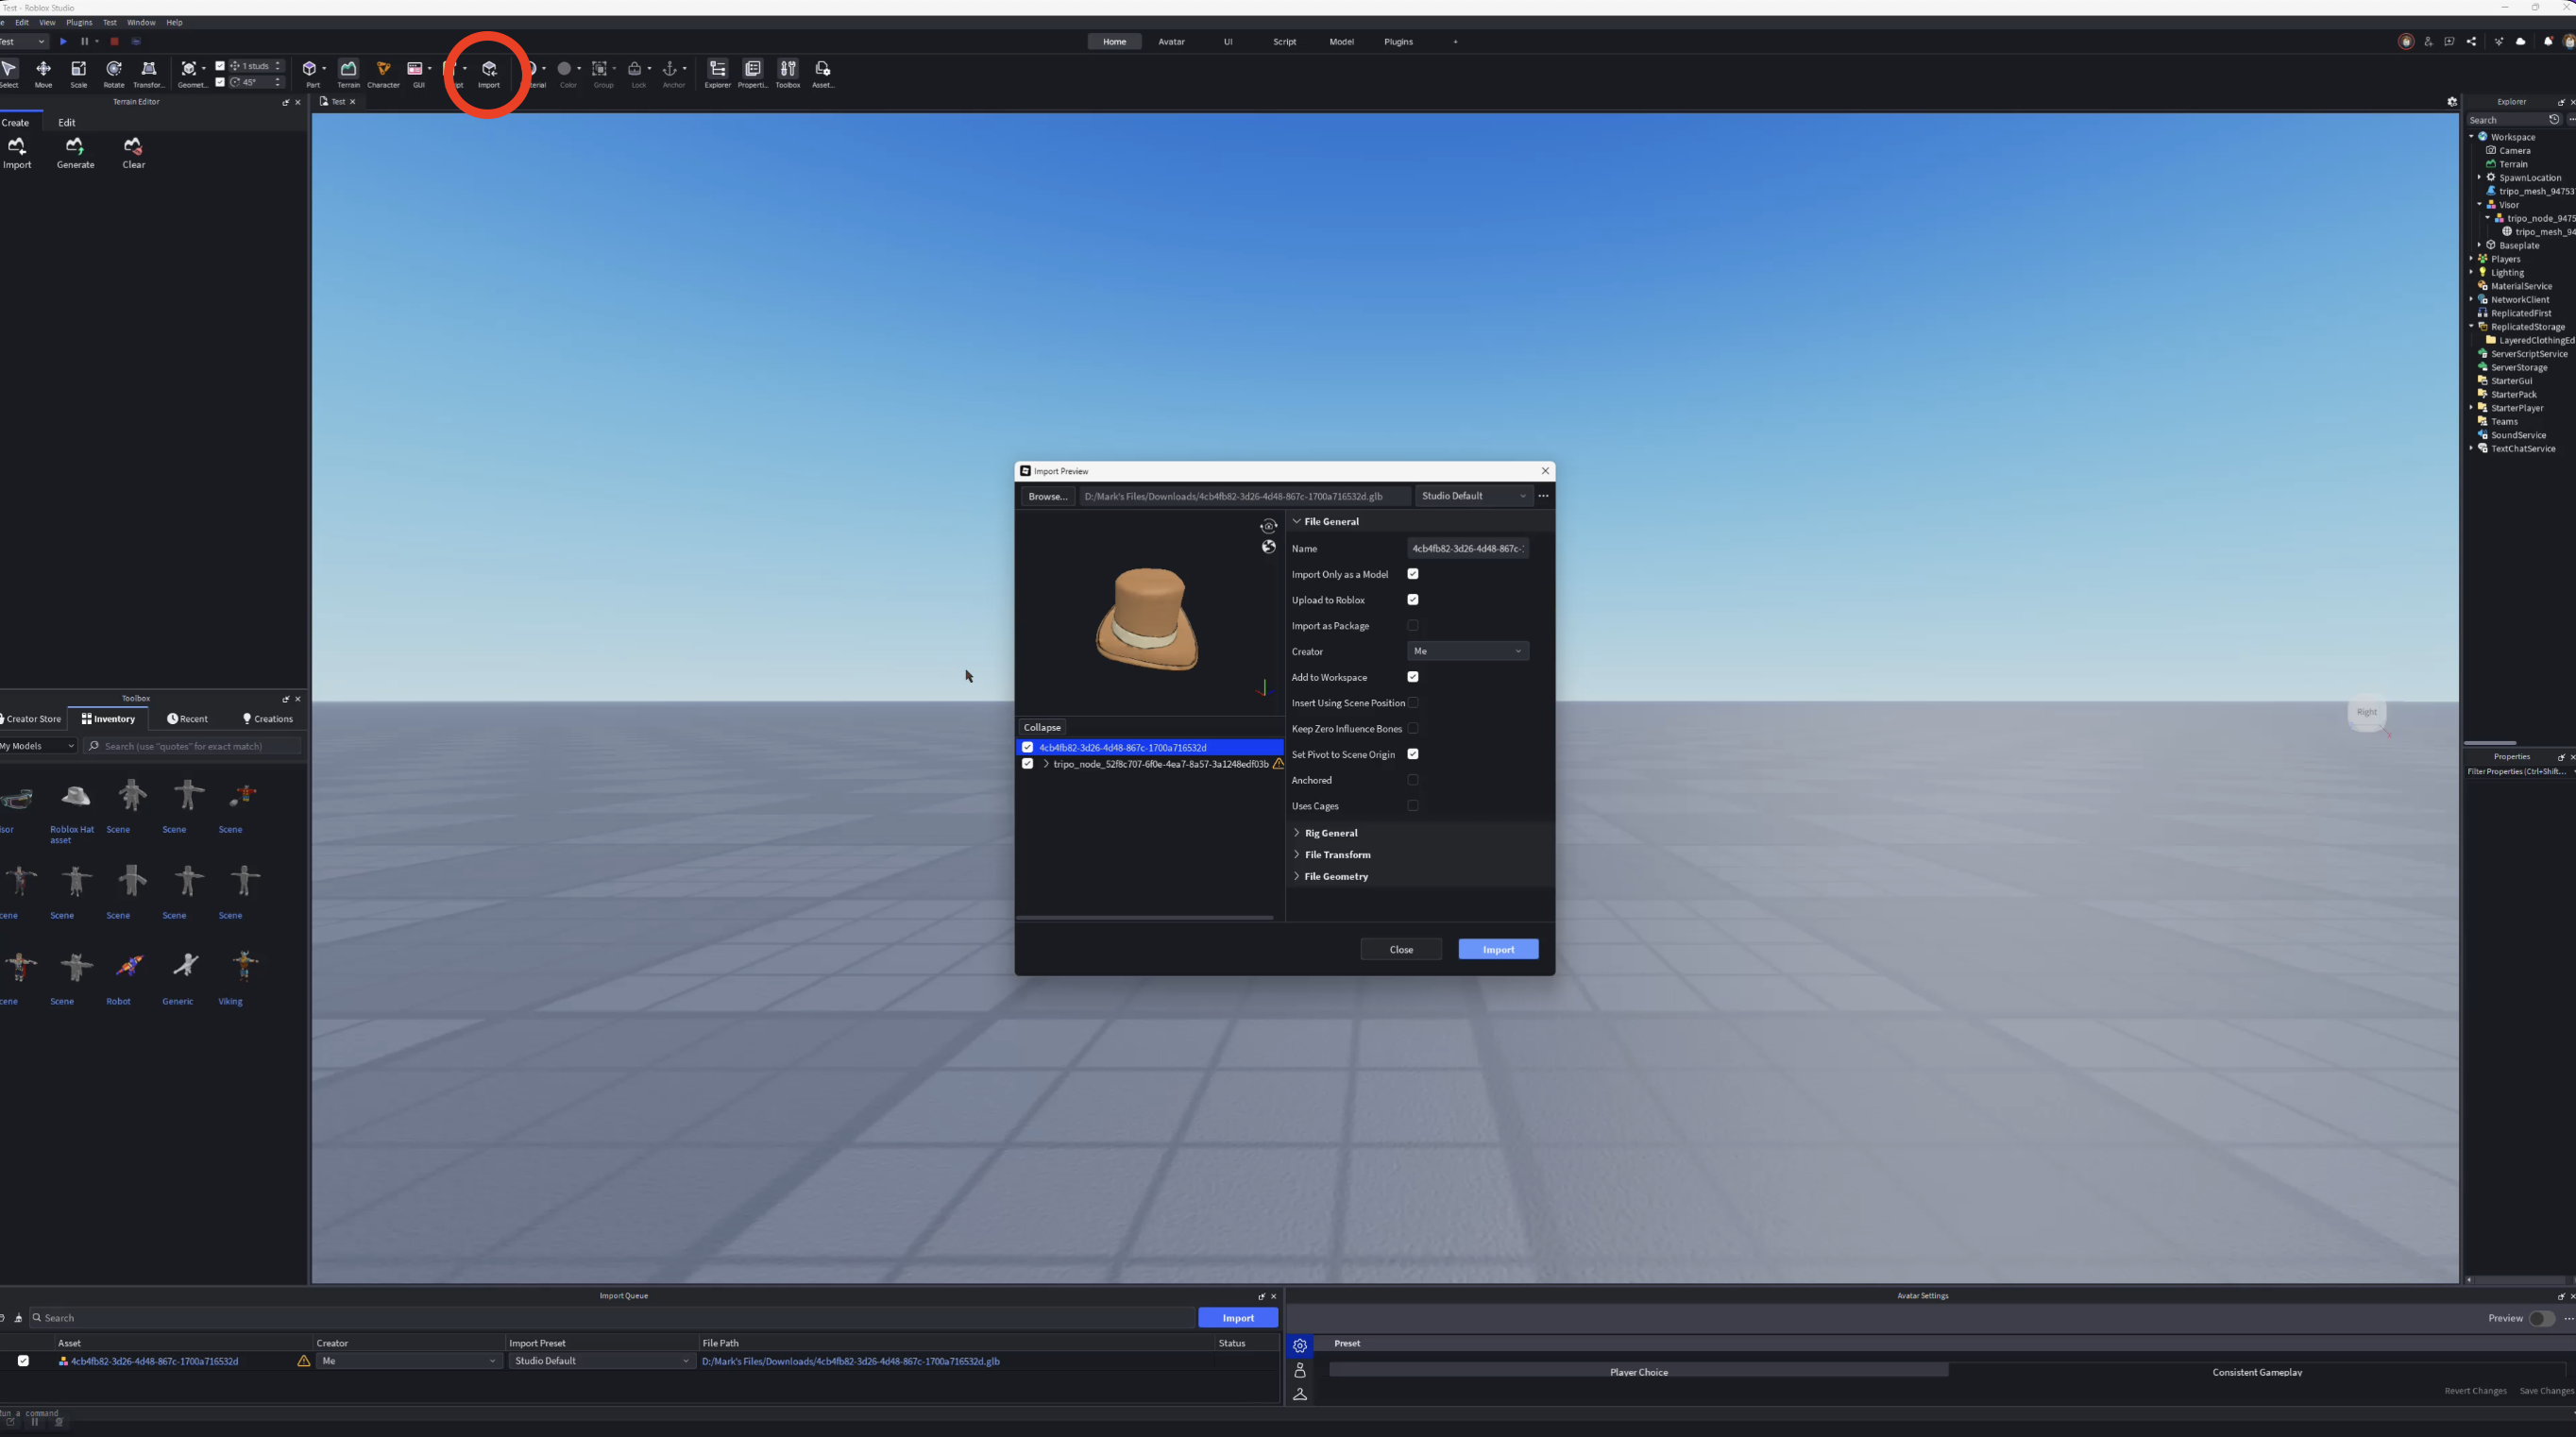
Task: Open the Properties panel icon
Action: (x=752, y=72)
